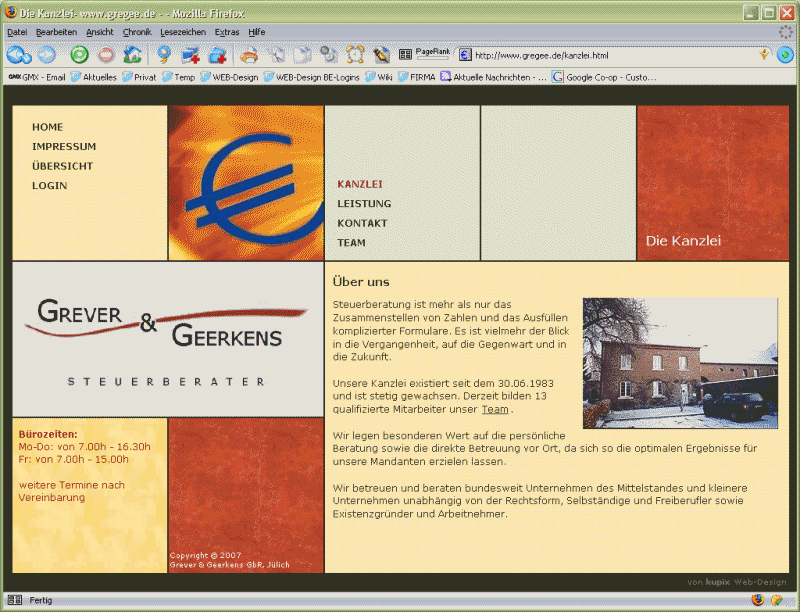Click the browser Back arrow button
The height and width of the screenshot is (612, 800).
[x=19, y=55]
